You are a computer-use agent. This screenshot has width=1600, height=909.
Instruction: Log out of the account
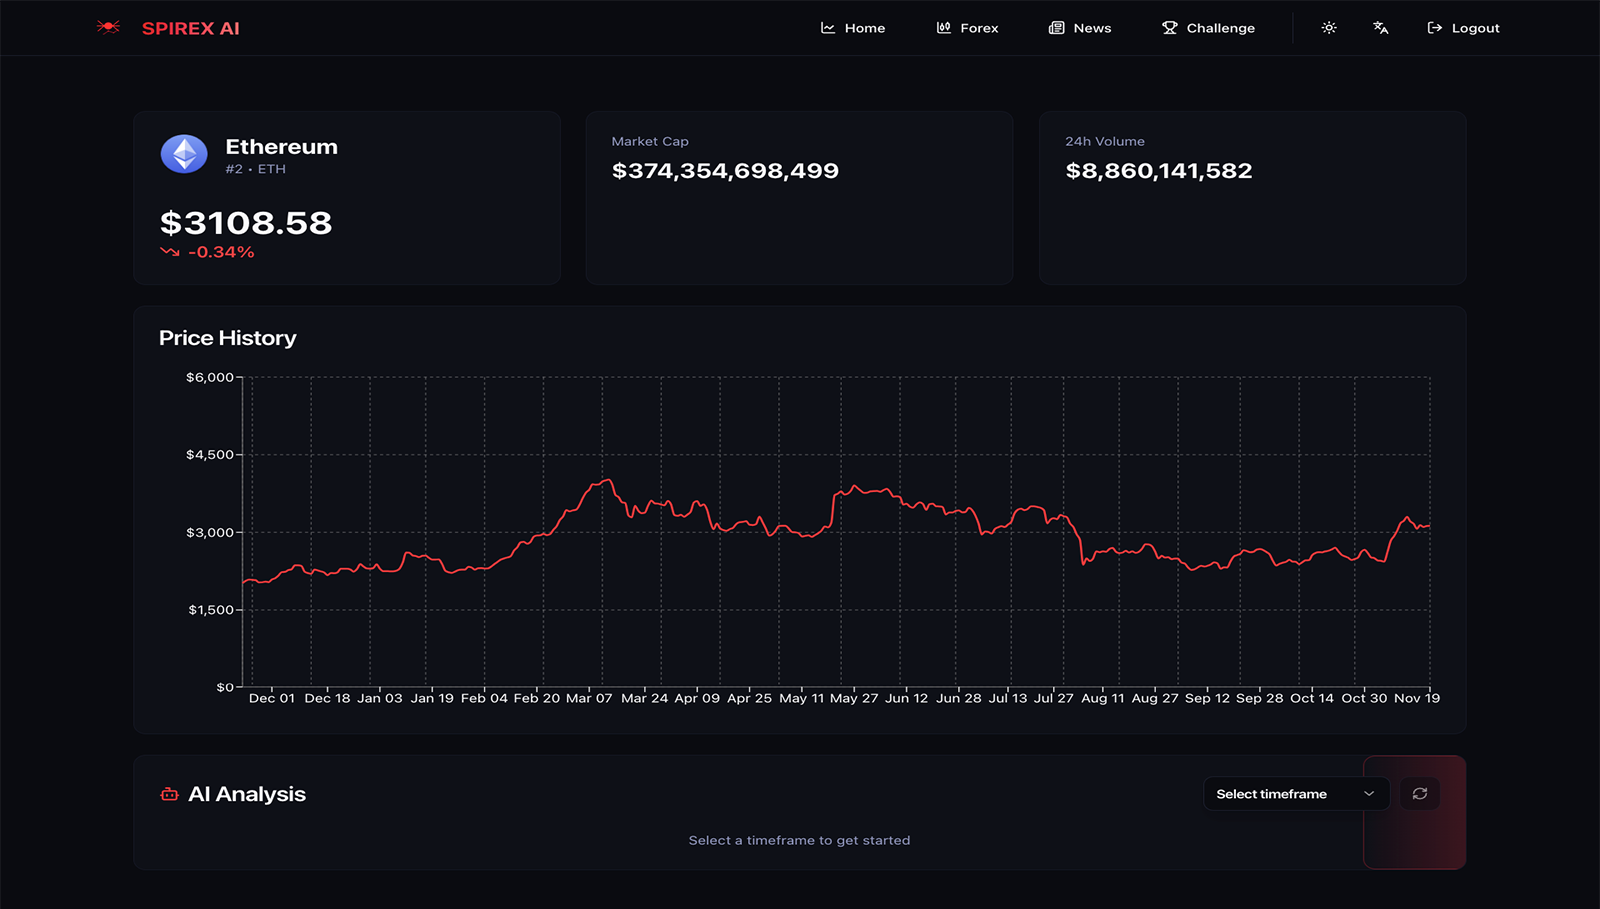point(1463,28)
